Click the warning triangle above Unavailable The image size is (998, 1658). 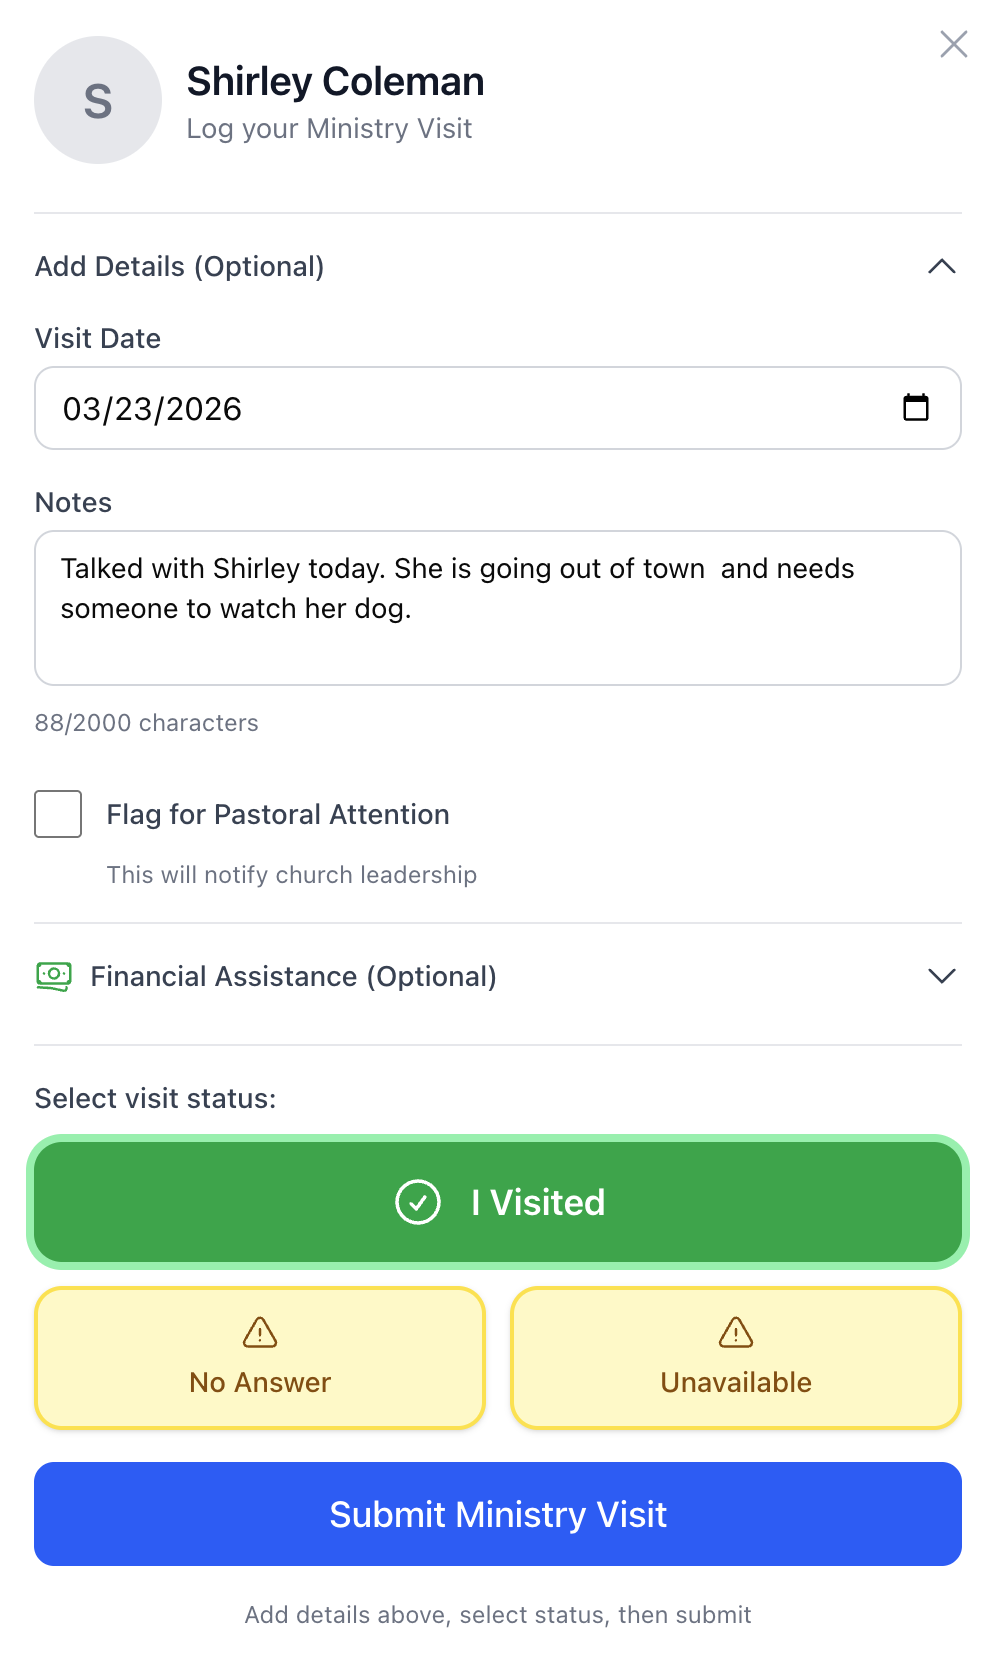pos(734,1333)
